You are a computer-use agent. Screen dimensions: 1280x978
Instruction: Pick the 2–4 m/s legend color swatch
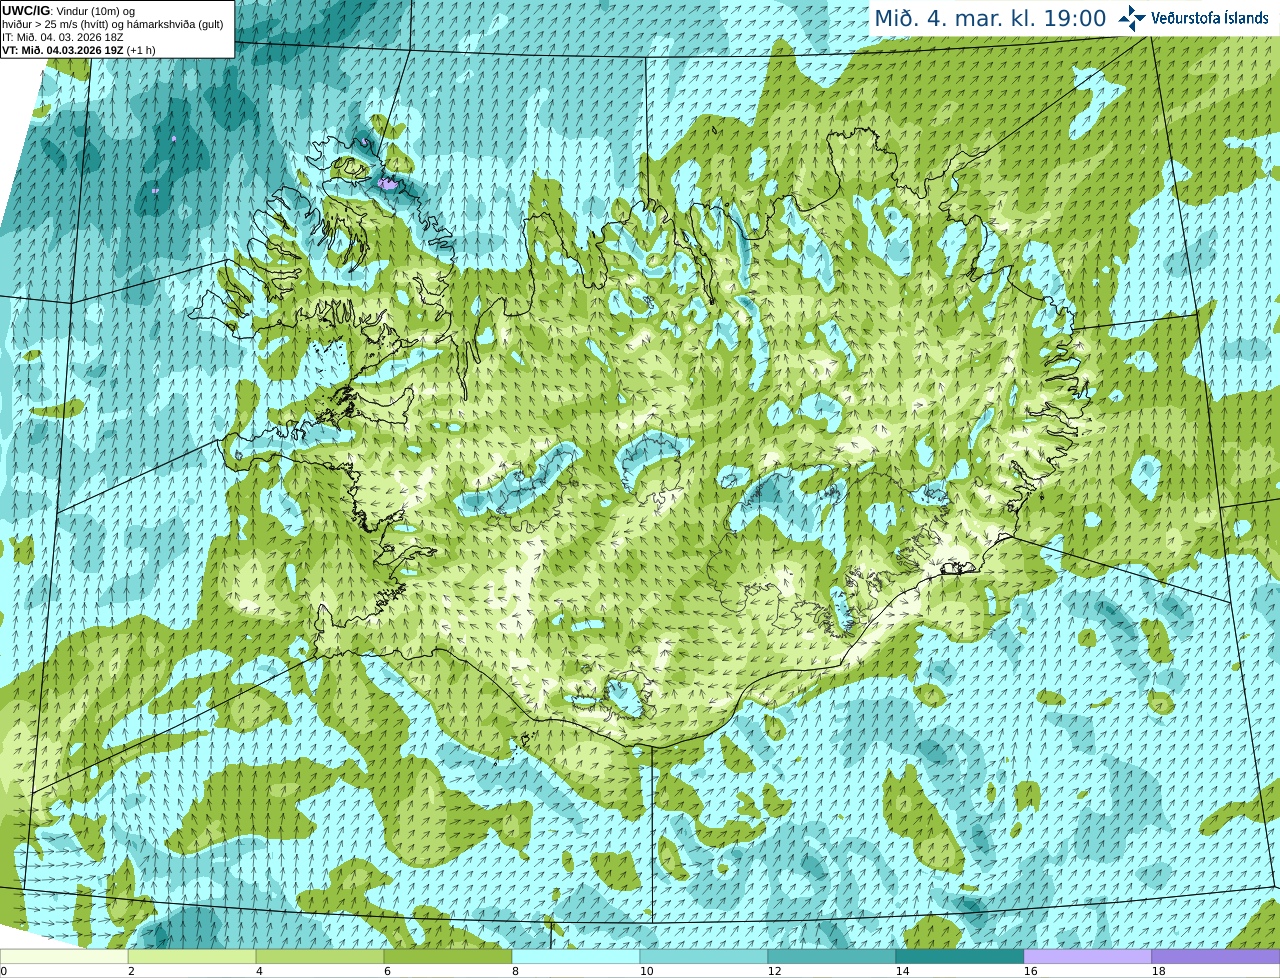pos(192,956)
